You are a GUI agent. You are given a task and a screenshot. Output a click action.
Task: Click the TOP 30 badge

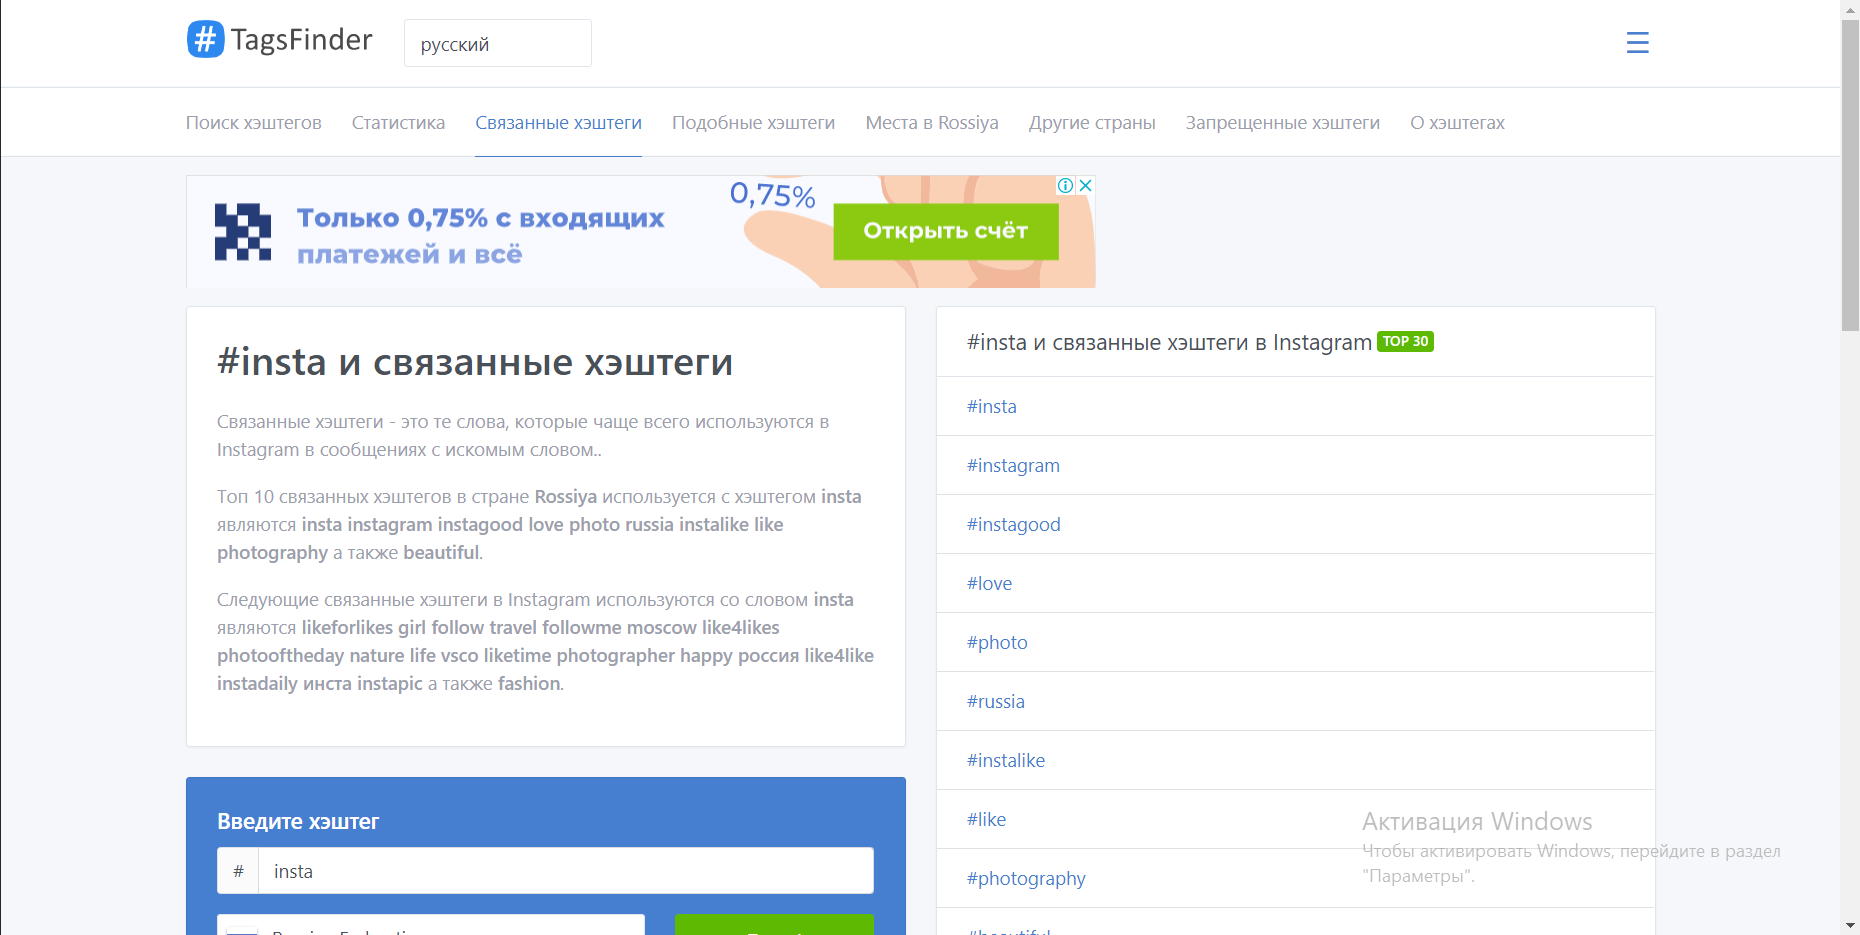[1405, 341]
